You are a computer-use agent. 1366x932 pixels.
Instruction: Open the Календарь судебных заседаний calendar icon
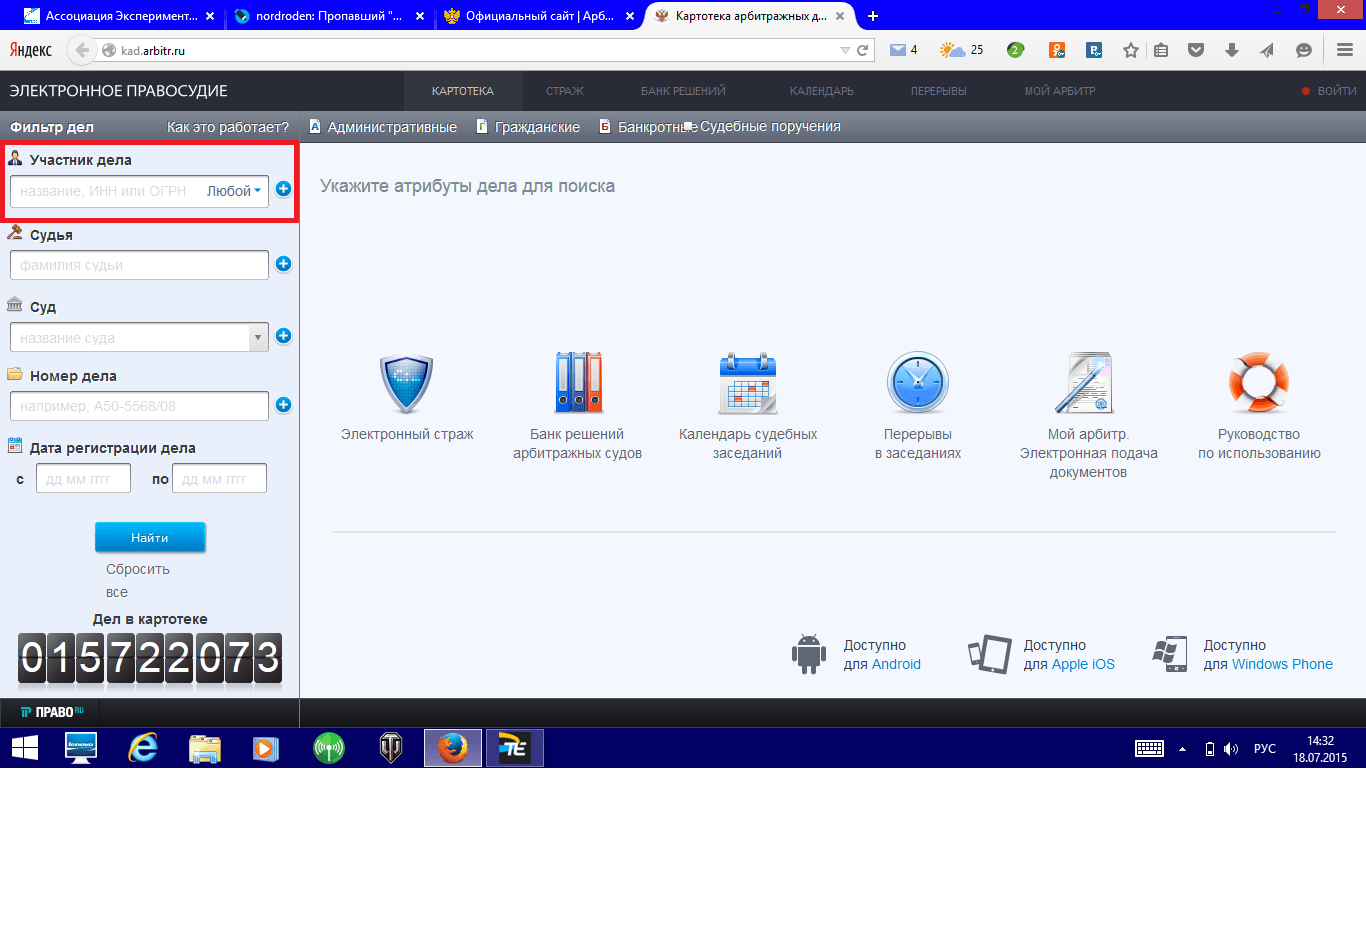(747, 383)
